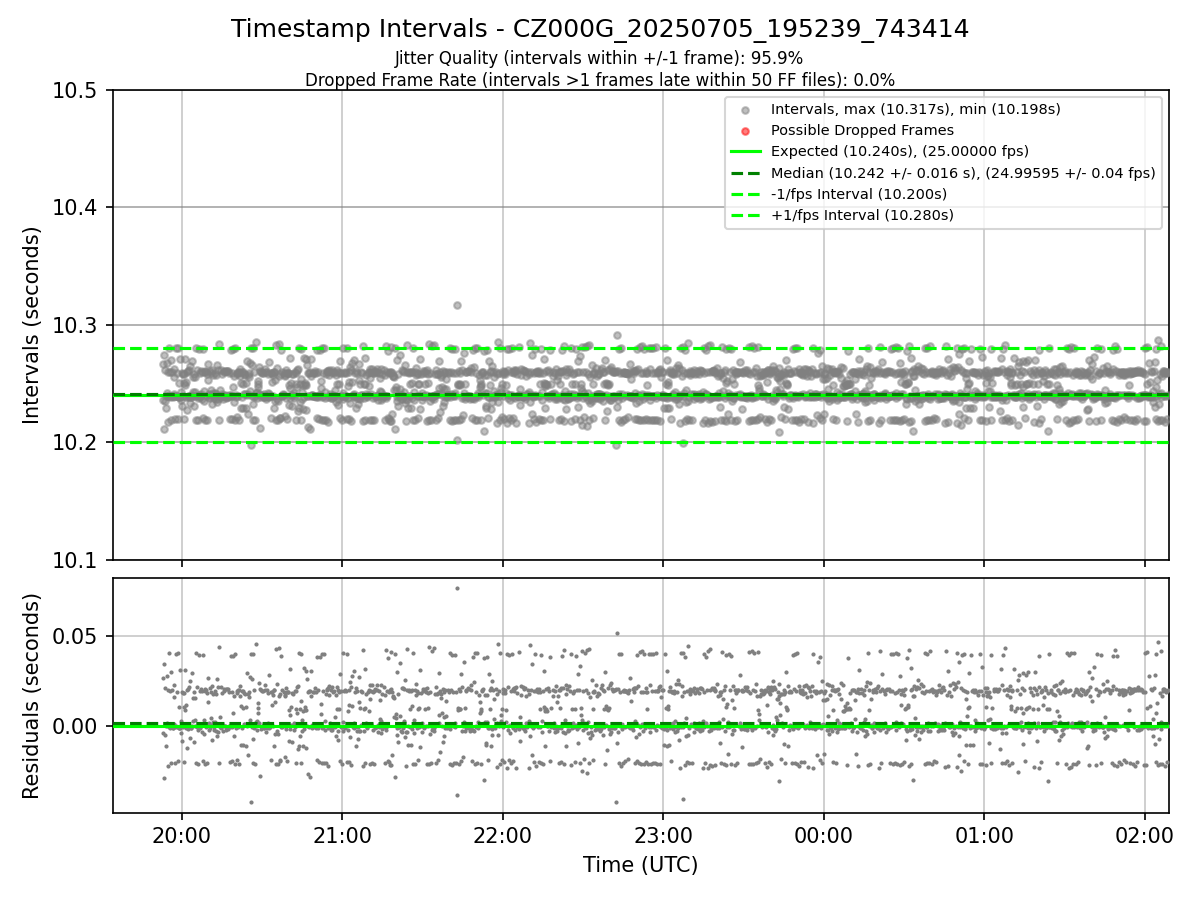
Task: Click the Intervals (seconds) y-axis label
Action: 32,325
